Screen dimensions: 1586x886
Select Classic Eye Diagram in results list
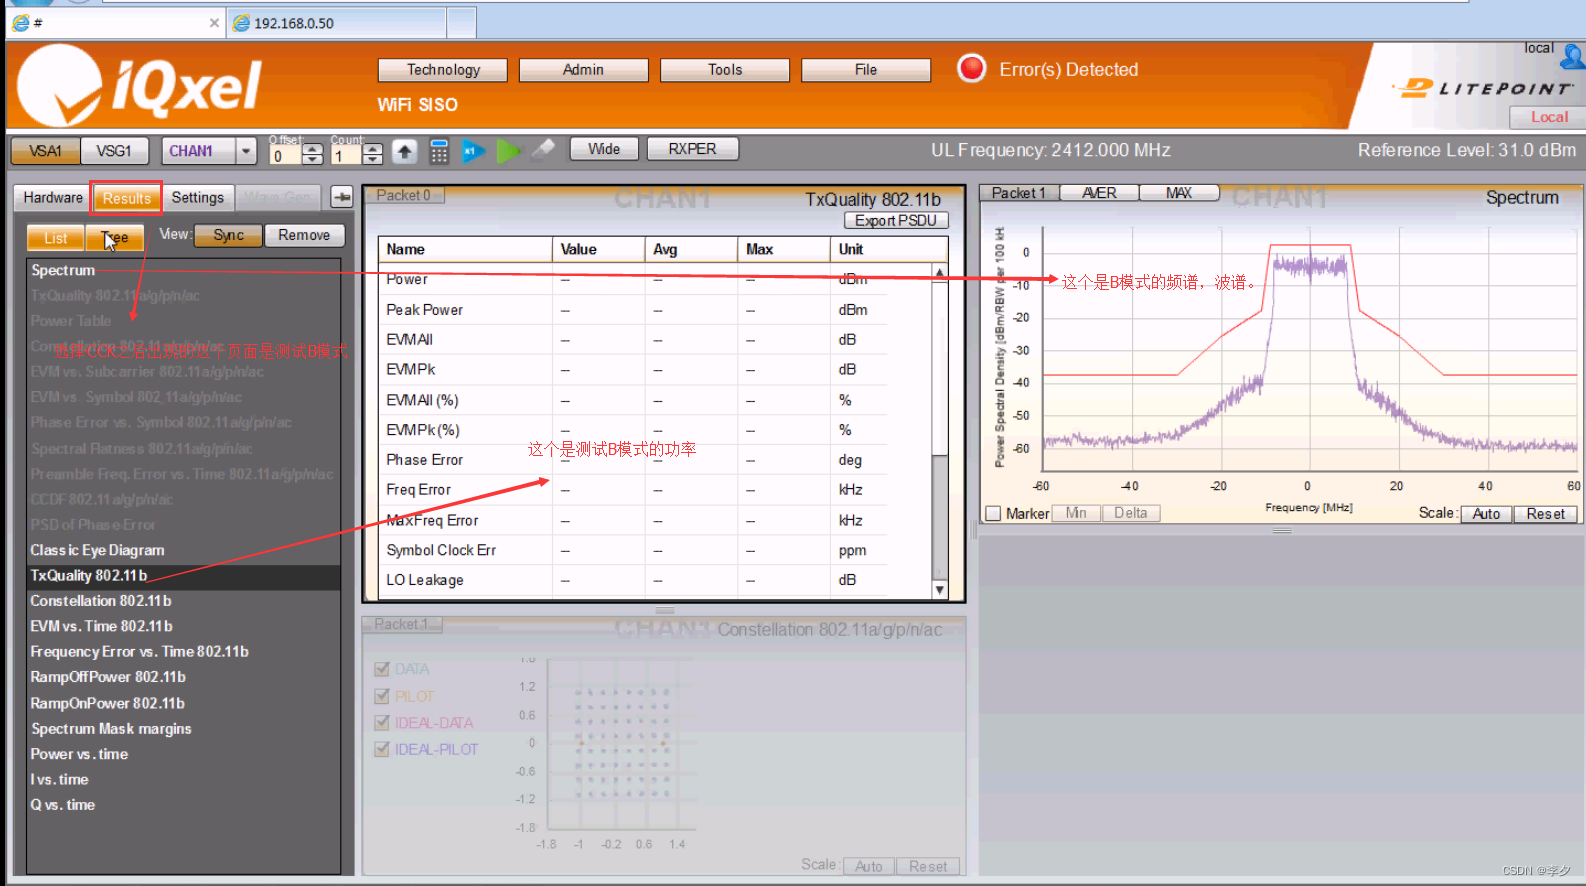pyautogui.click(x=183, y=550)
